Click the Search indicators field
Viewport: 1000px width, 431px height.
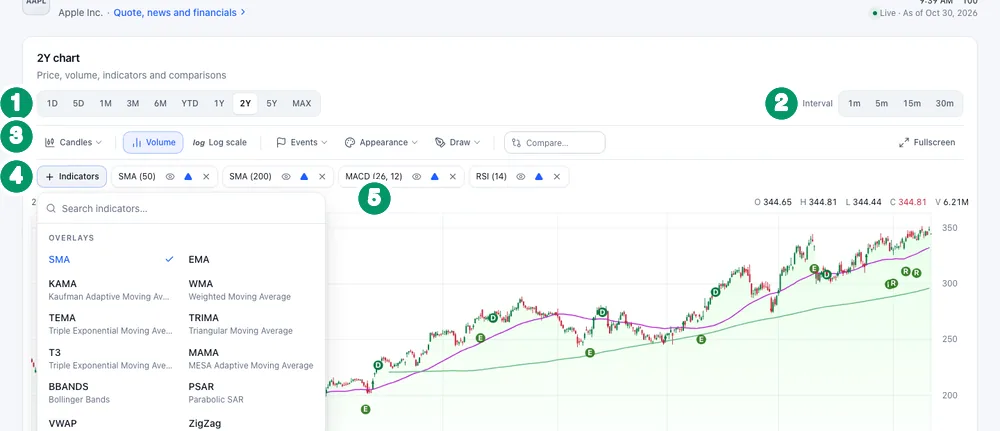[181, 208]
